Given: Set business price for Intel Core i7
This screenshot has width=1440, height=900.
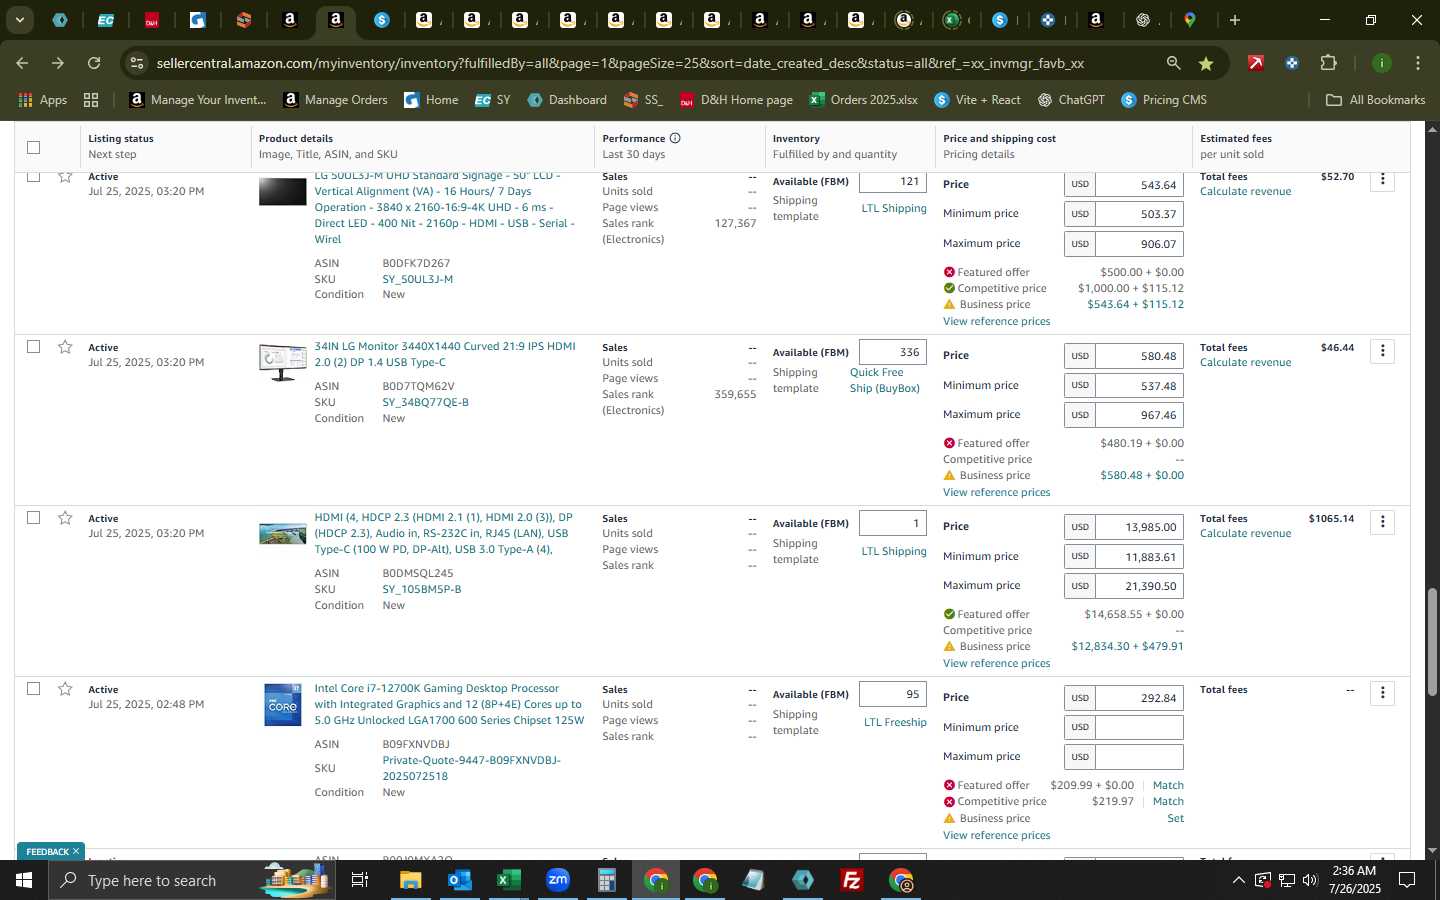Looking at the screenshot, I should point(1176,818).
